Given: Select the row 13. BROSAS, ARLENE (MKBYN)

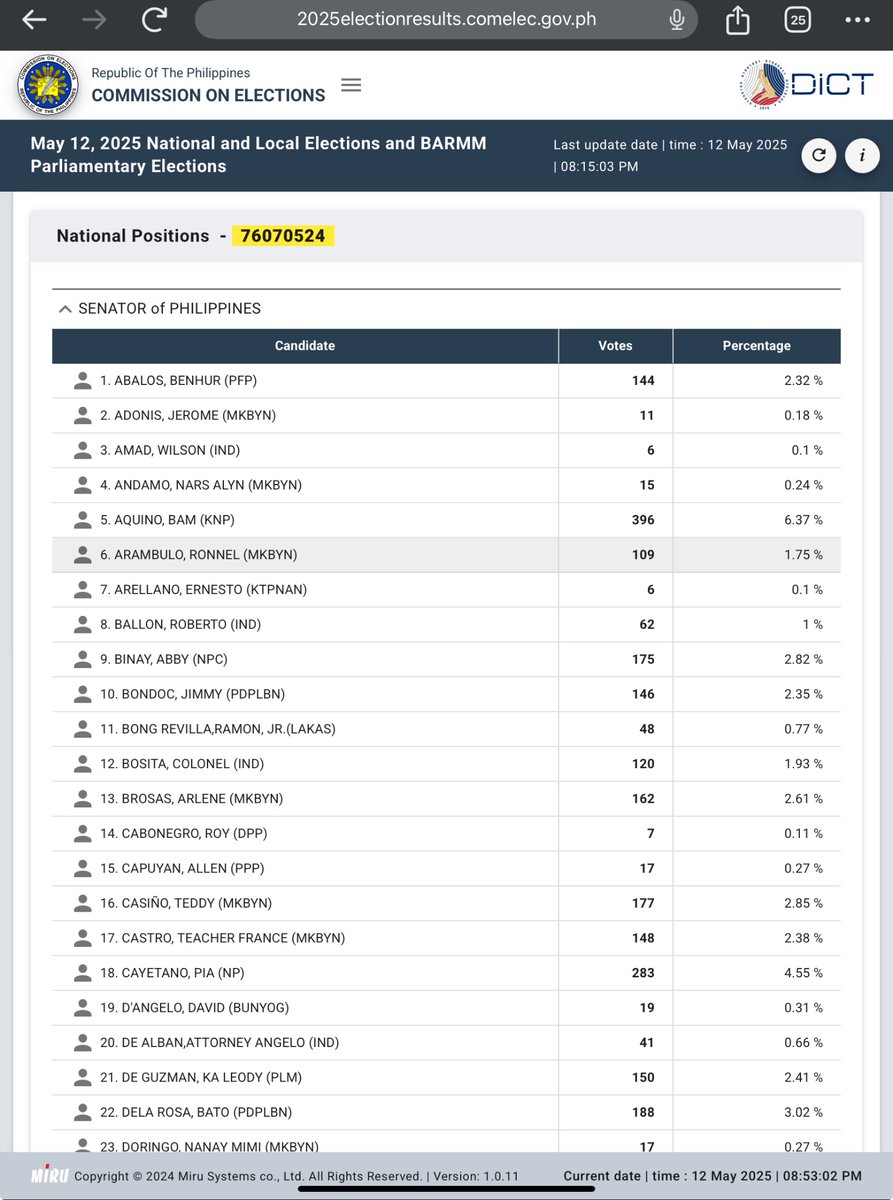Looking at the screenshot, I should (446, 799).
